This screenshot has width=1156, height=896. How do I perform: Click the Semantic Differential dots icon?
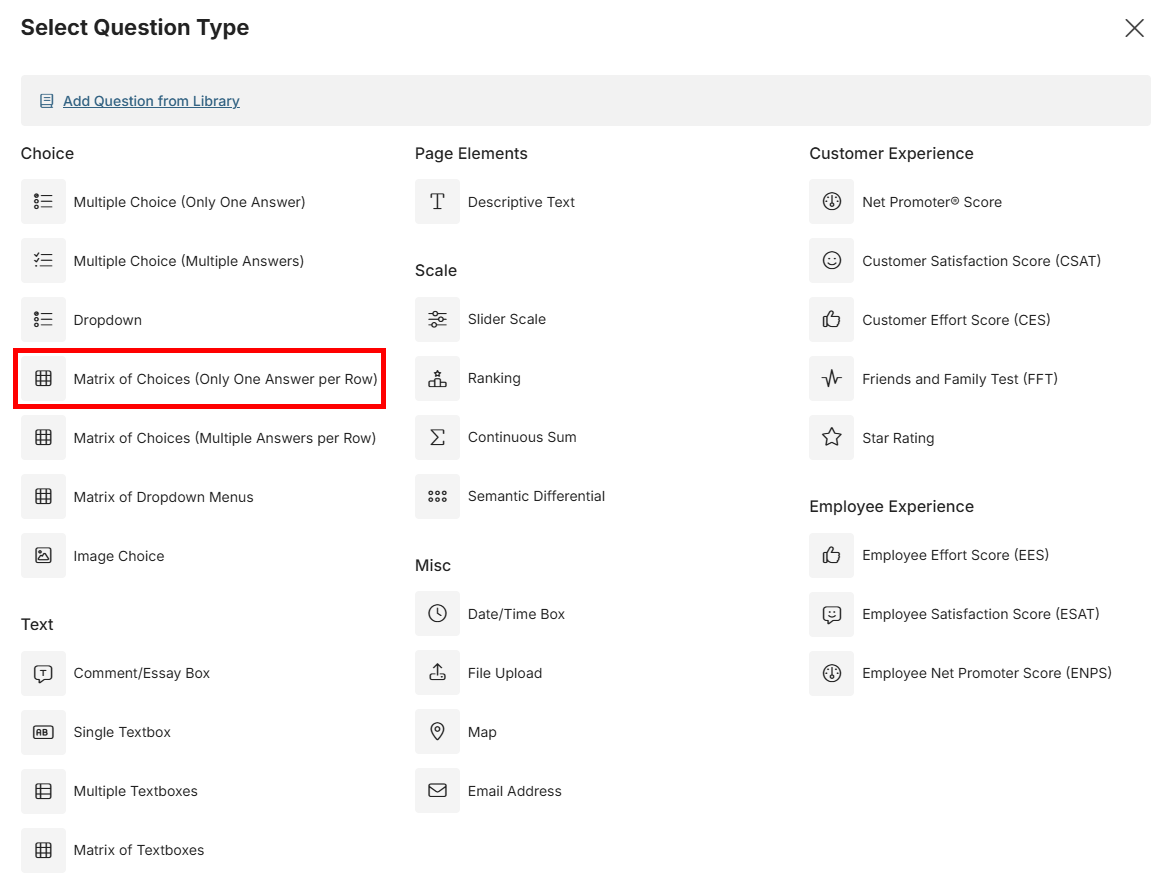coord(437,496)
